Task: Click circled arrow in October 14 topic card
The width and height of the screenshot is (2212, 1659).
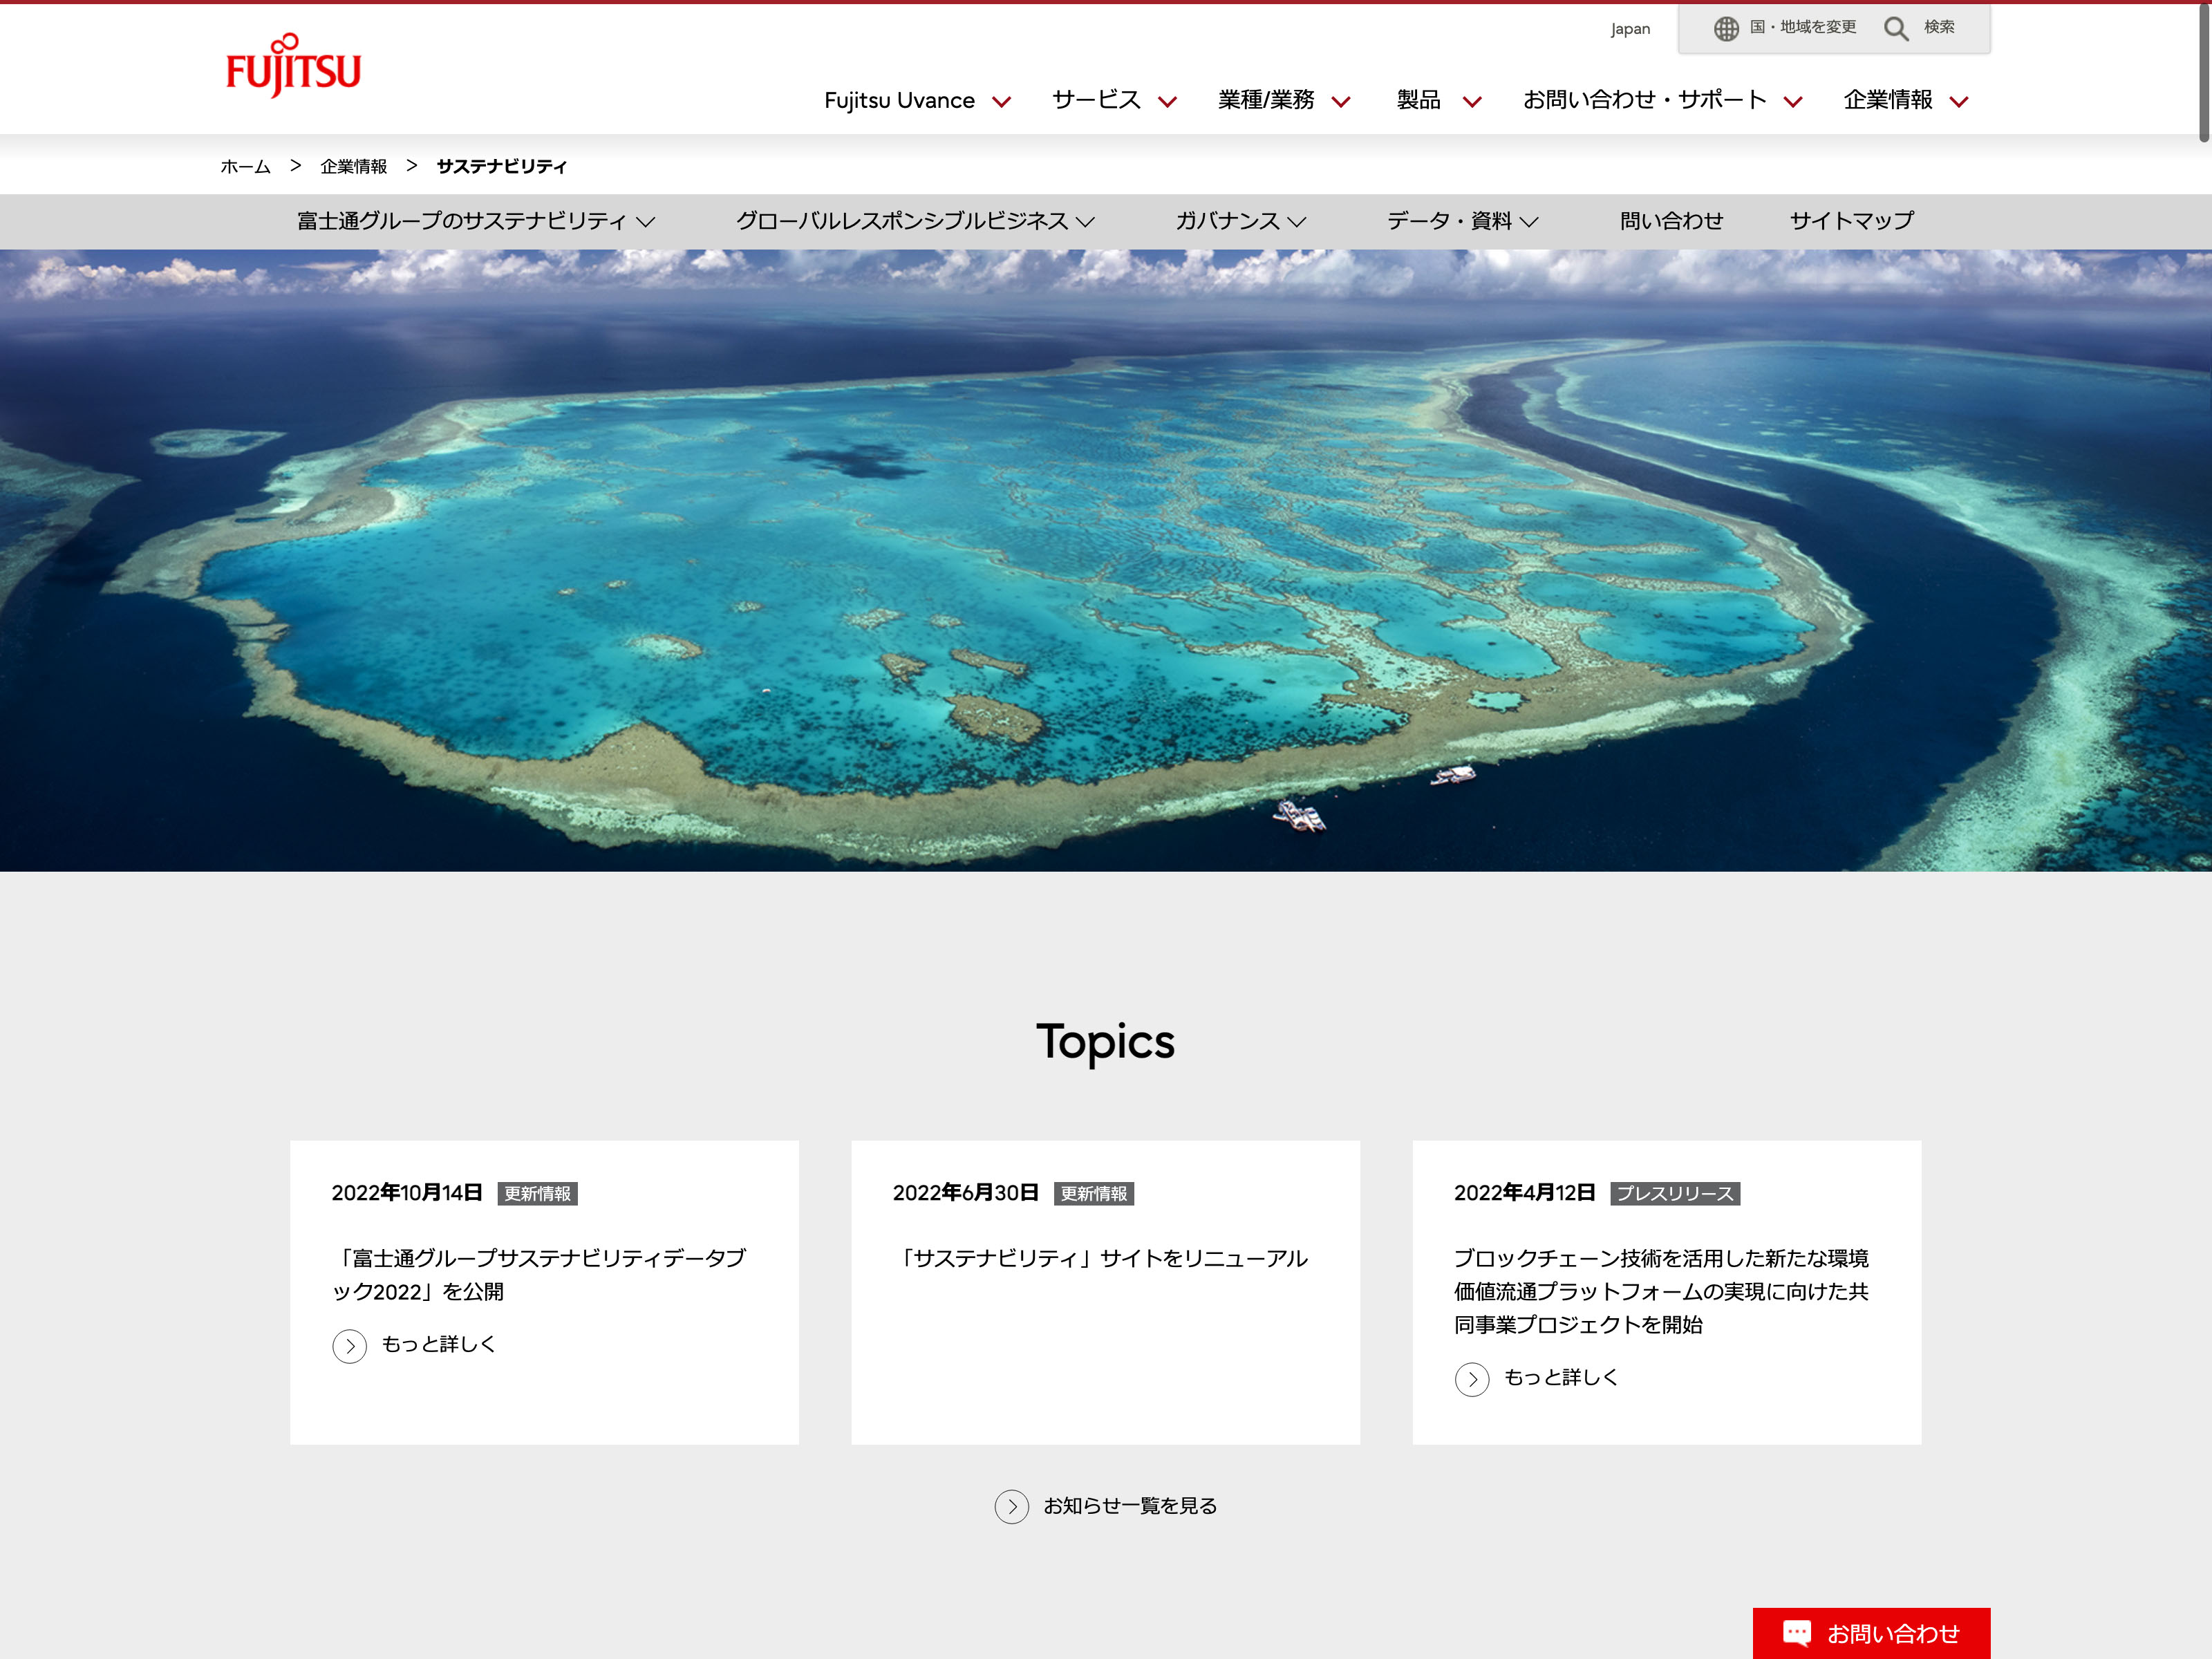Action: (349, 1346)
